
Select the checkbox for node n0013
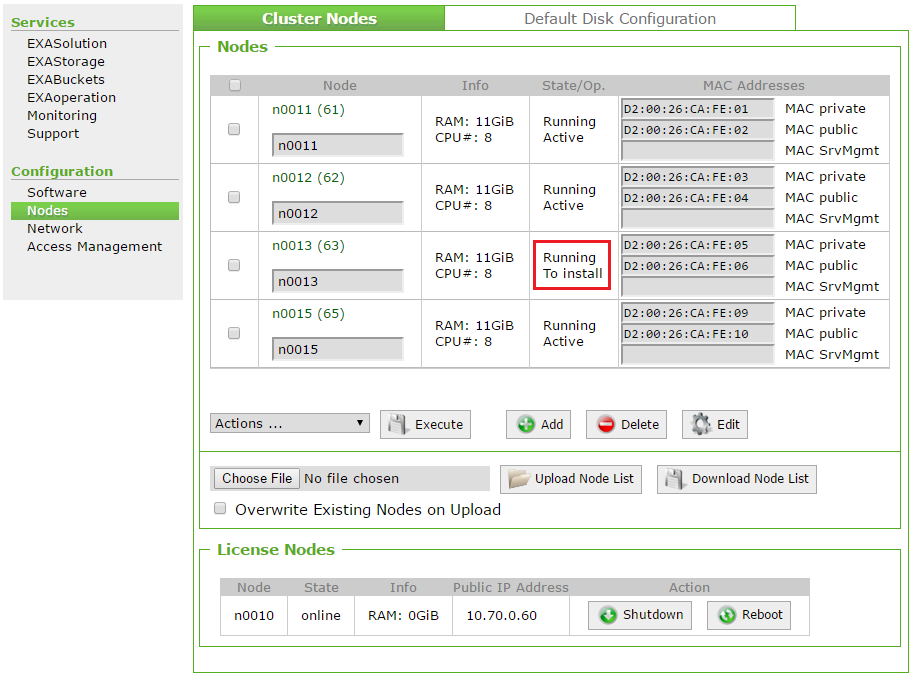click(x=234, y=265)
